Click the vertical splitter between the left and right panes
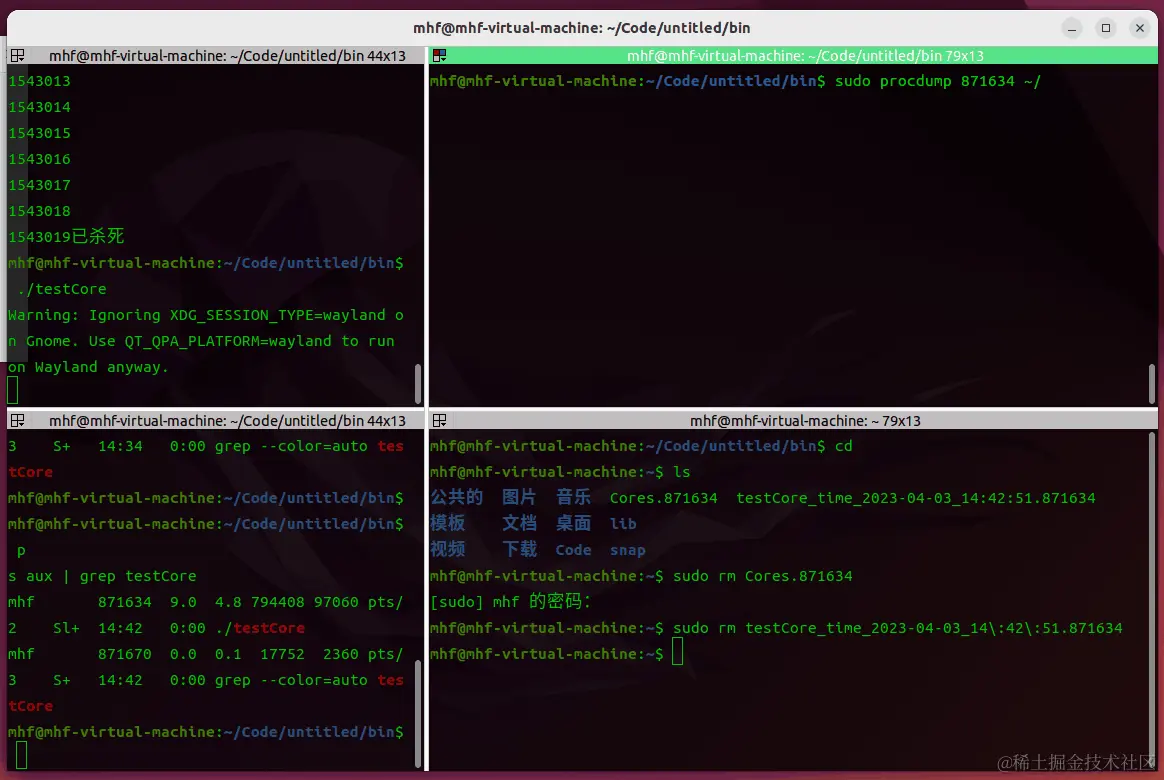Viewport: 1164px width, 780px height. (x=426, y=409)
